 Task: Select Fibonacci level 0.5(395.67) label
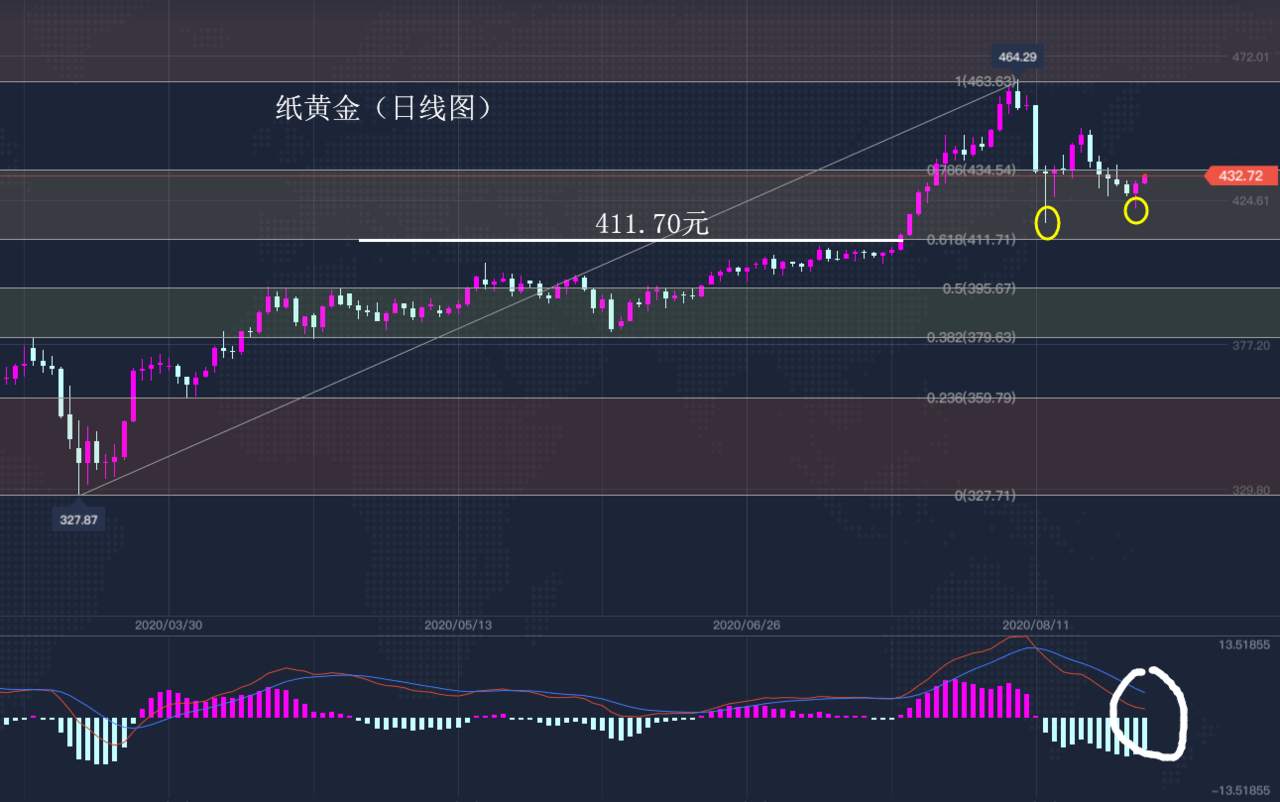pos(979,288)
